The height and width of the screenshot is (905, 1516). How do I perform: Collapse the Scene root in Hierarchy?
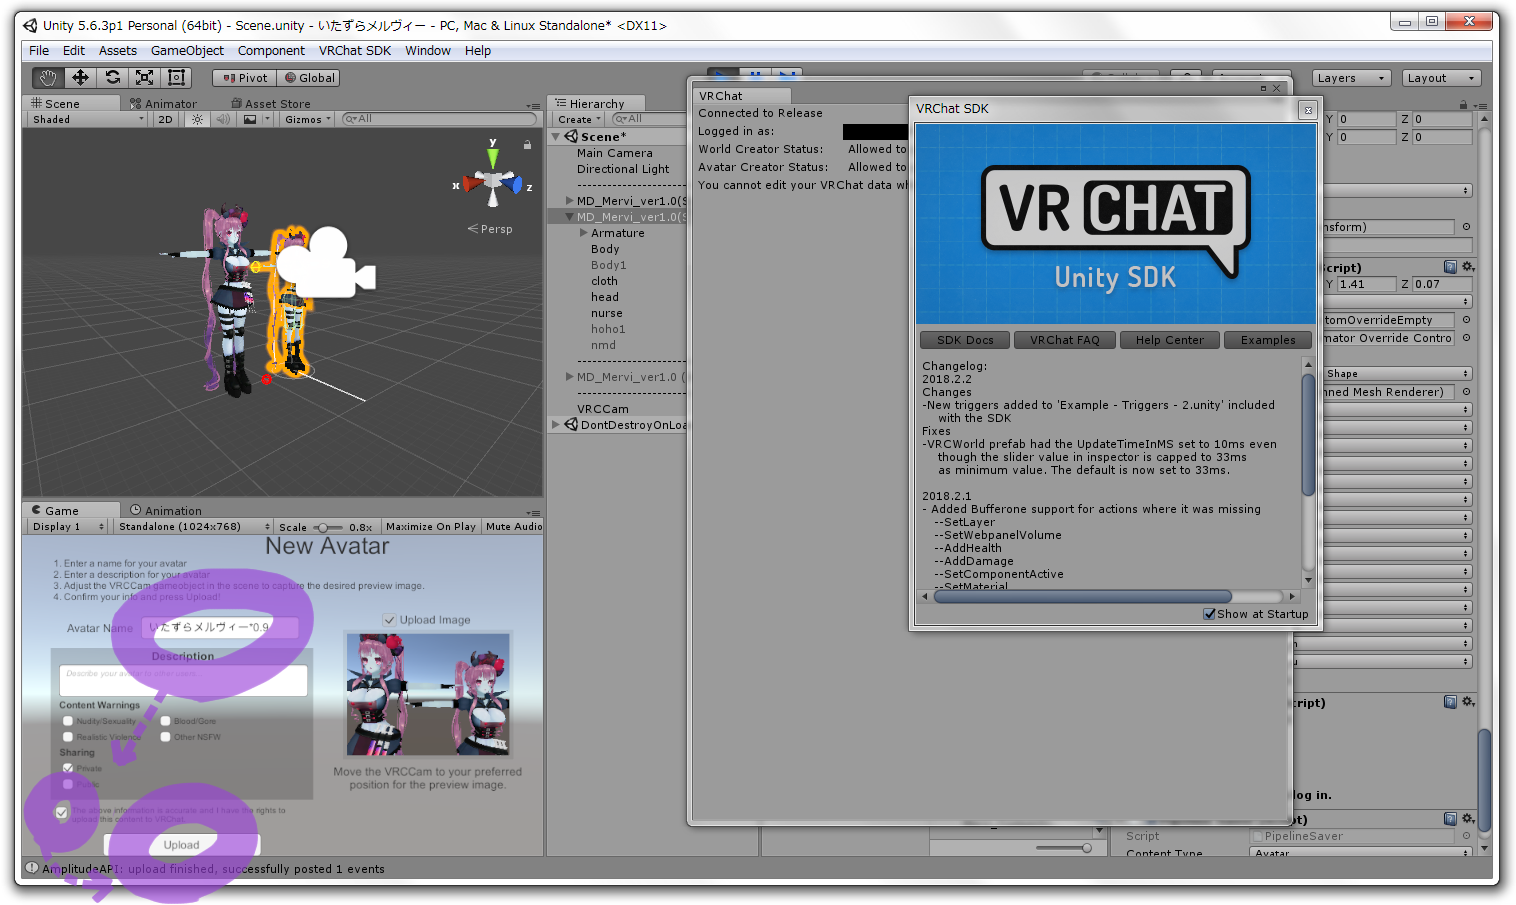(556, 137)
